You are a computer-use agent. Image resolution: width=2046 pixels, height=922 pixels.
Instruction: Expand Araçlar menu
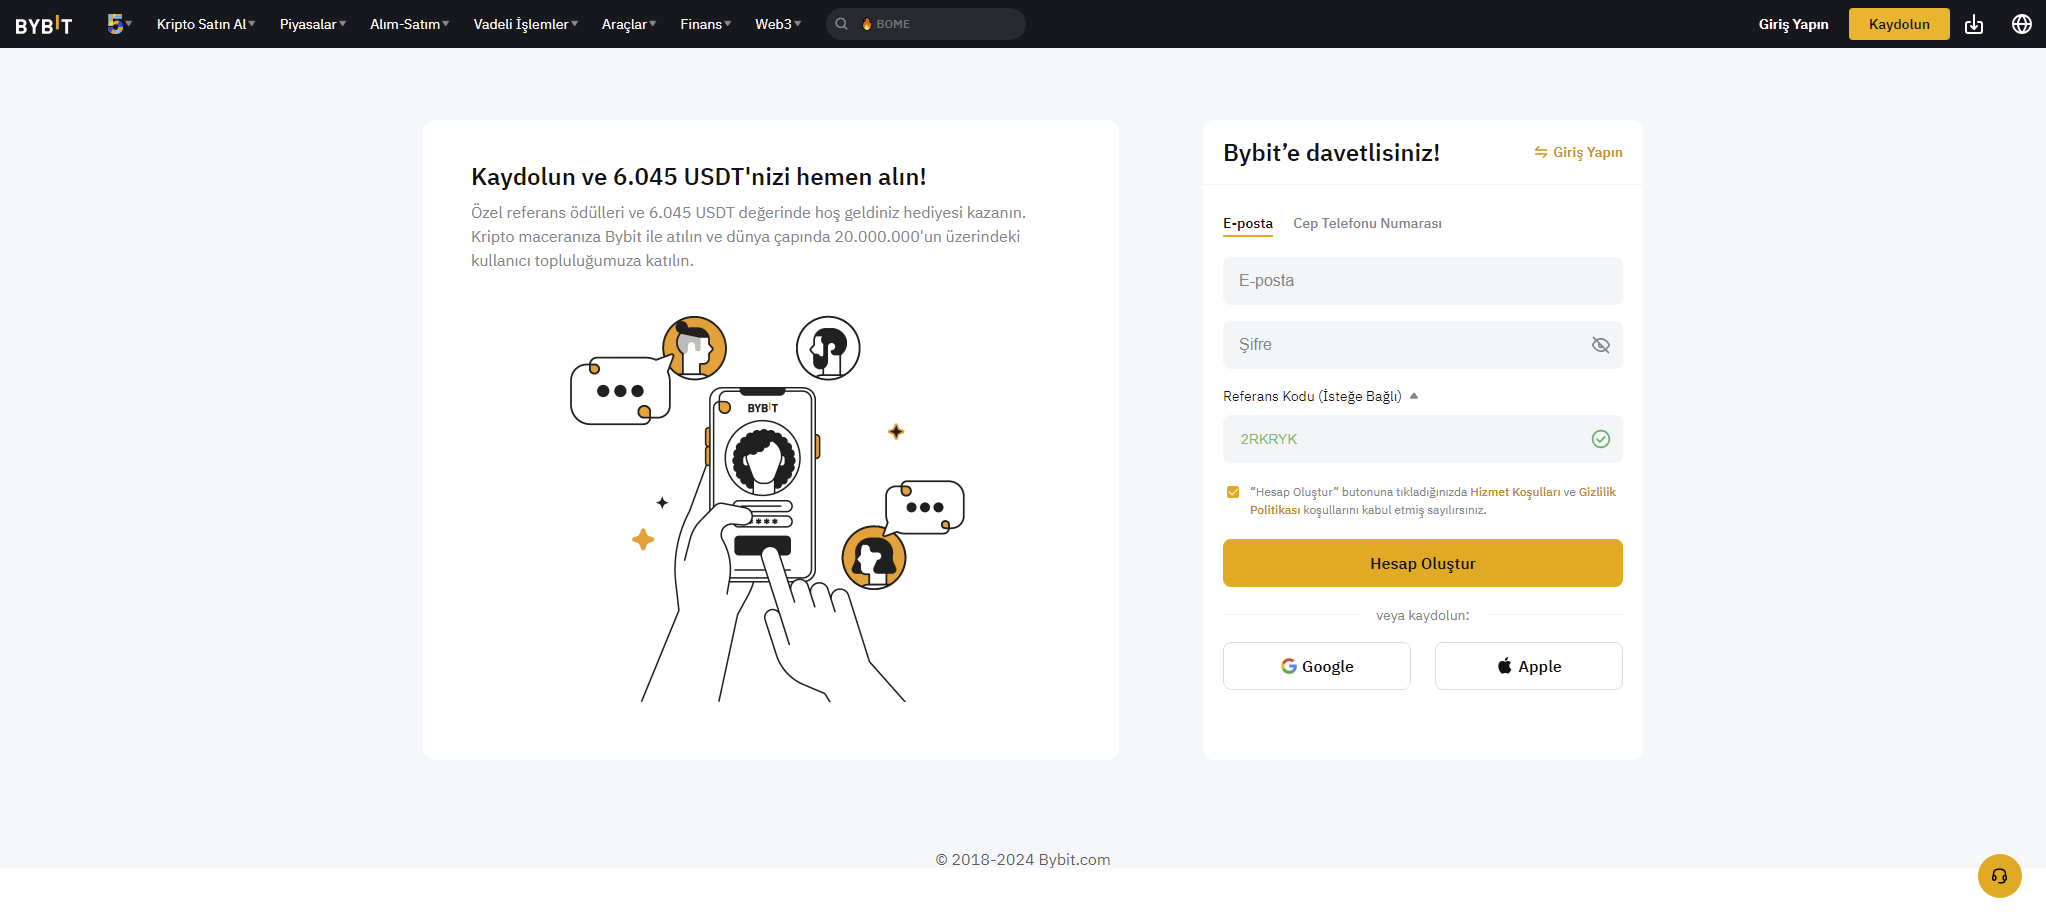click(x=629, y=24)
